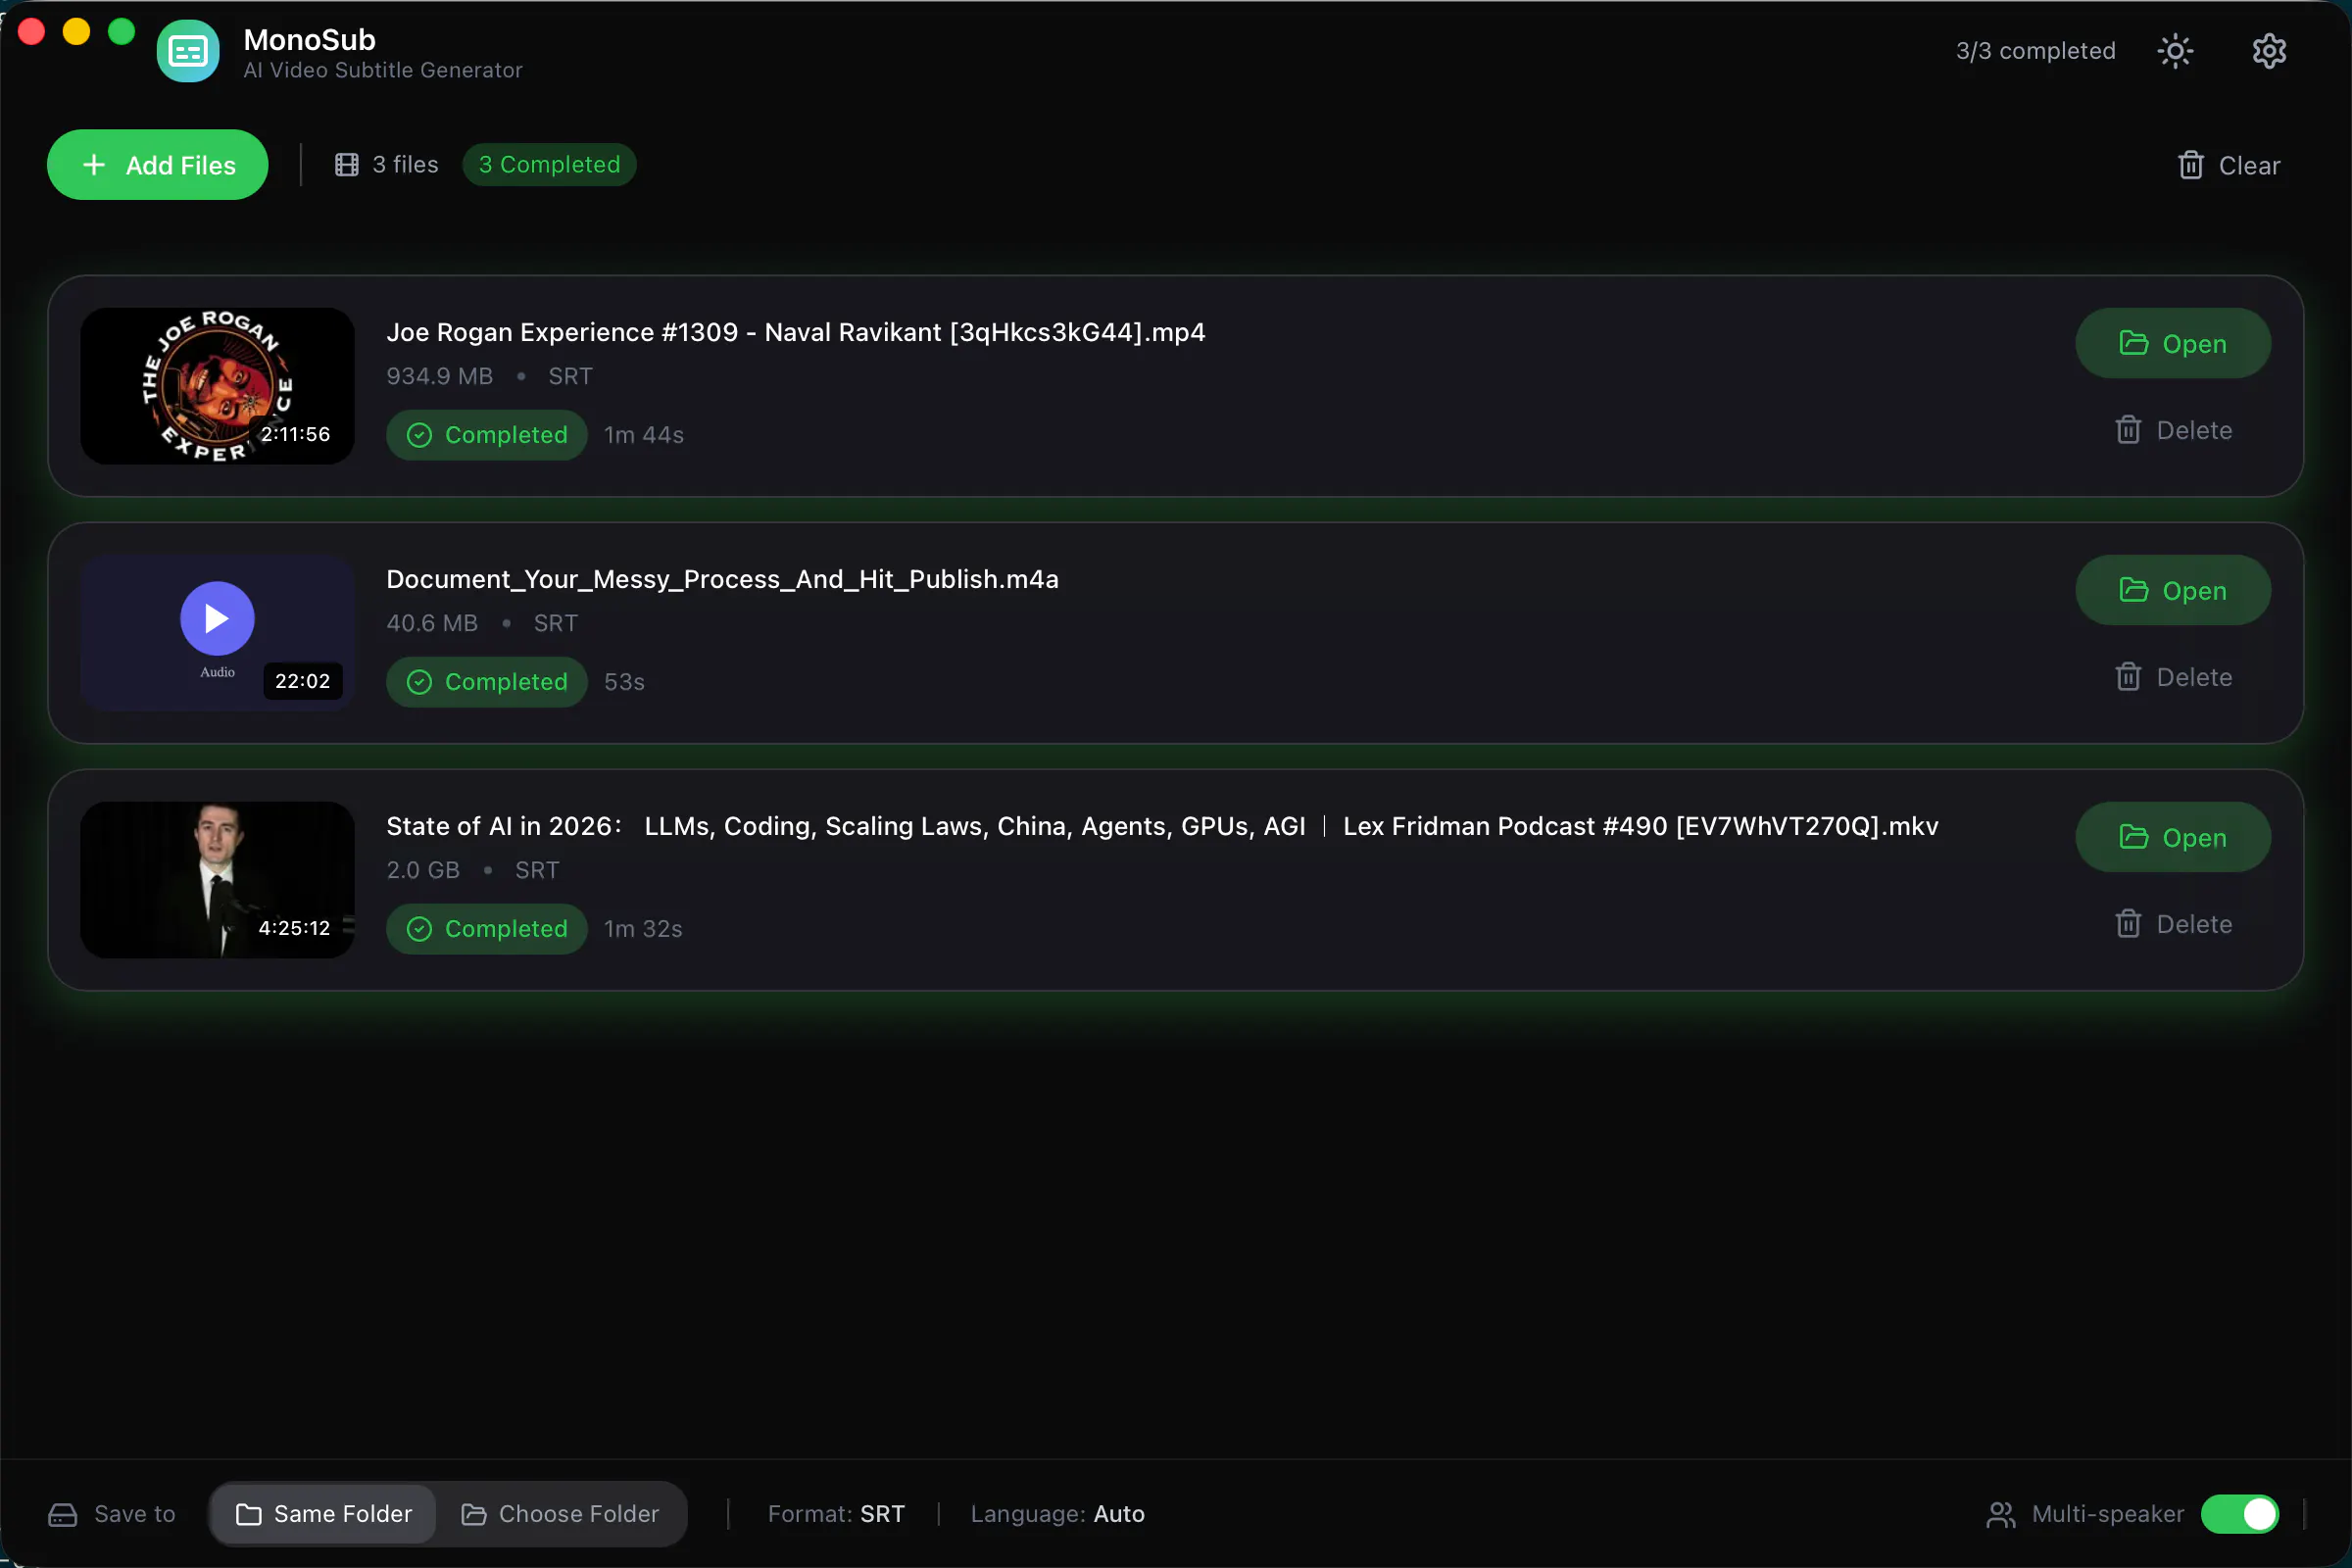Click the Save to drive icon
This screenshot has width=2352, height=1568.
[62, 1515]
